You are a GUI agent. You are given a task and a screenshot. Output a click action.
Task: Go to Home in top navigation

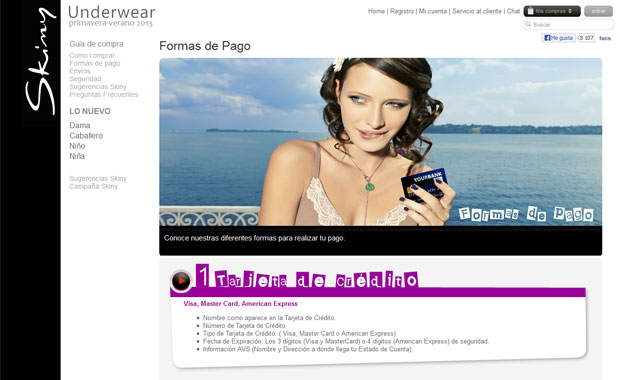point(376,11)
